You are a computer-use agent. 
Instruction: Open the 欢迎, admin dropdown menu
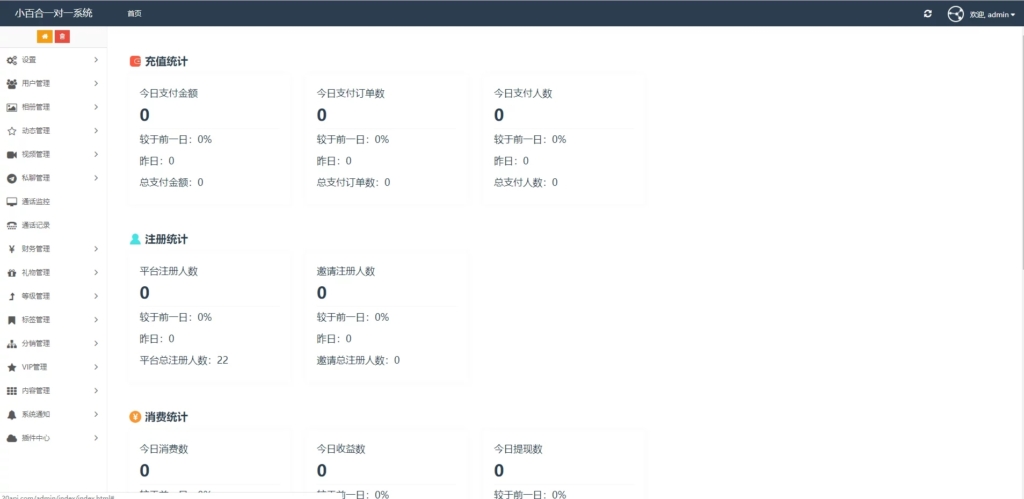(x=992, y=15)
